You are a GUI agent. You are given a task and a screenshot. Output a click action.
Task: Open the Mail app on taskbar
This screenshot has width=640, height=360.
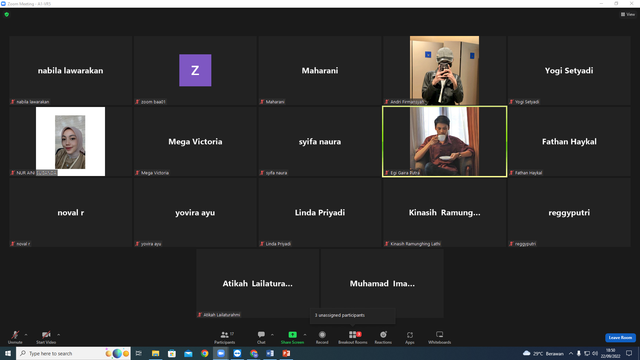click(x=188, y=353)
